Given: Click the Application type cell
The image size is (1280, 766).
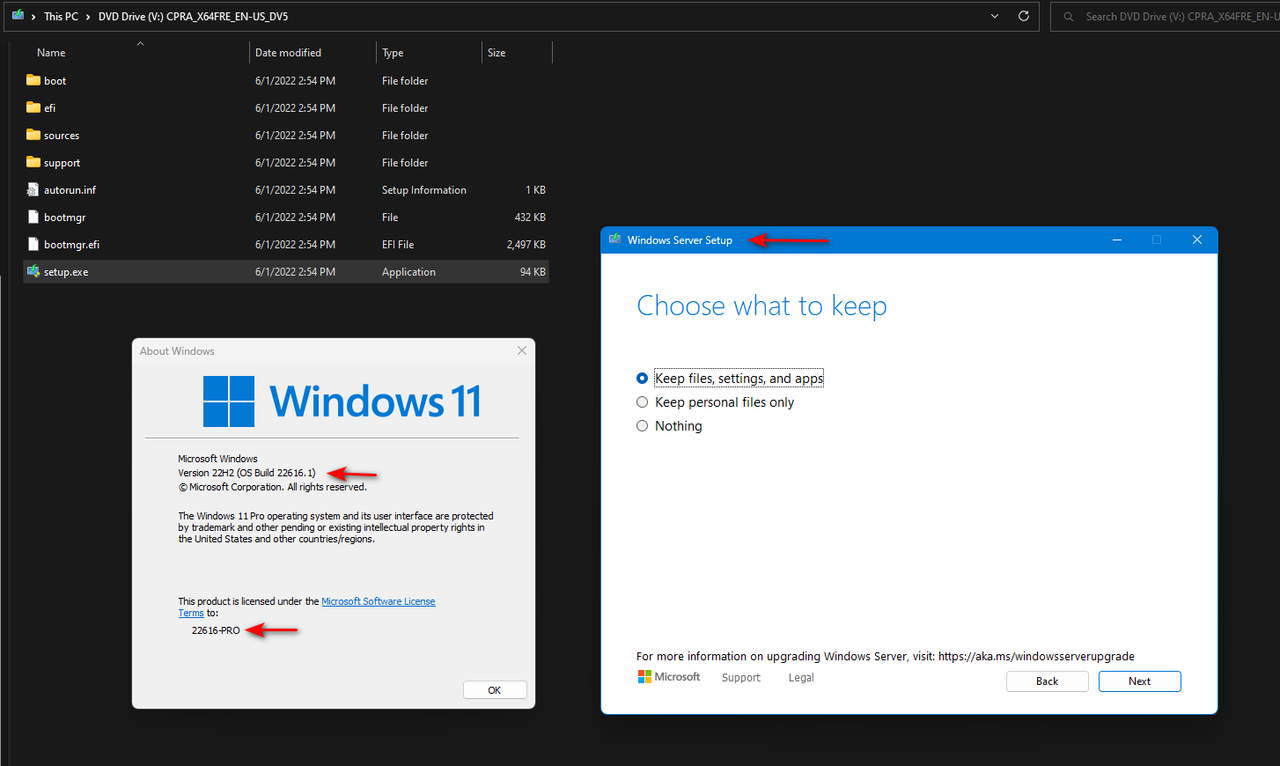Looking at the screenshot, I should pyautogui.click(x=409, y=272).
